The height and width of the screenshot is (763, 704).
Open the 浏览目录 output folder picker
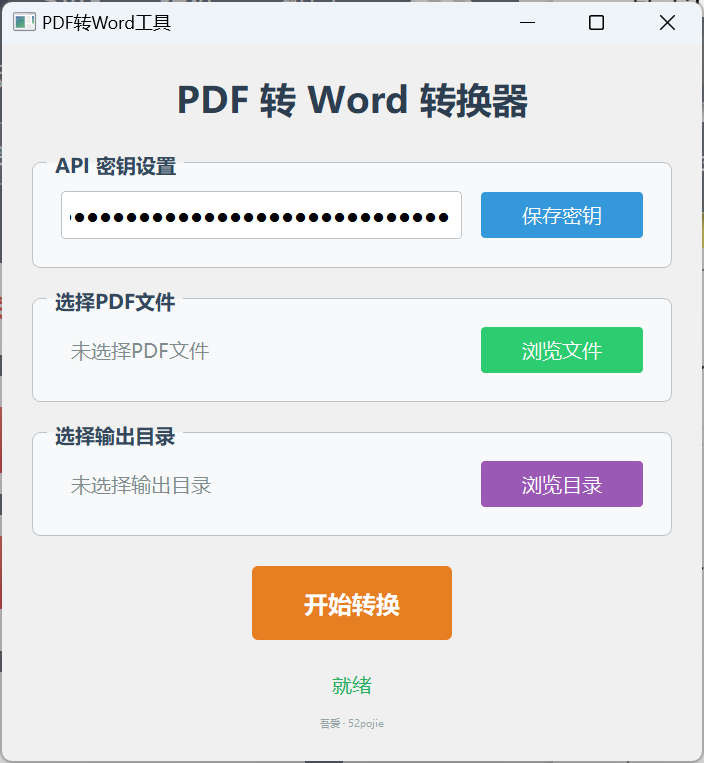(x=562, y=484)
